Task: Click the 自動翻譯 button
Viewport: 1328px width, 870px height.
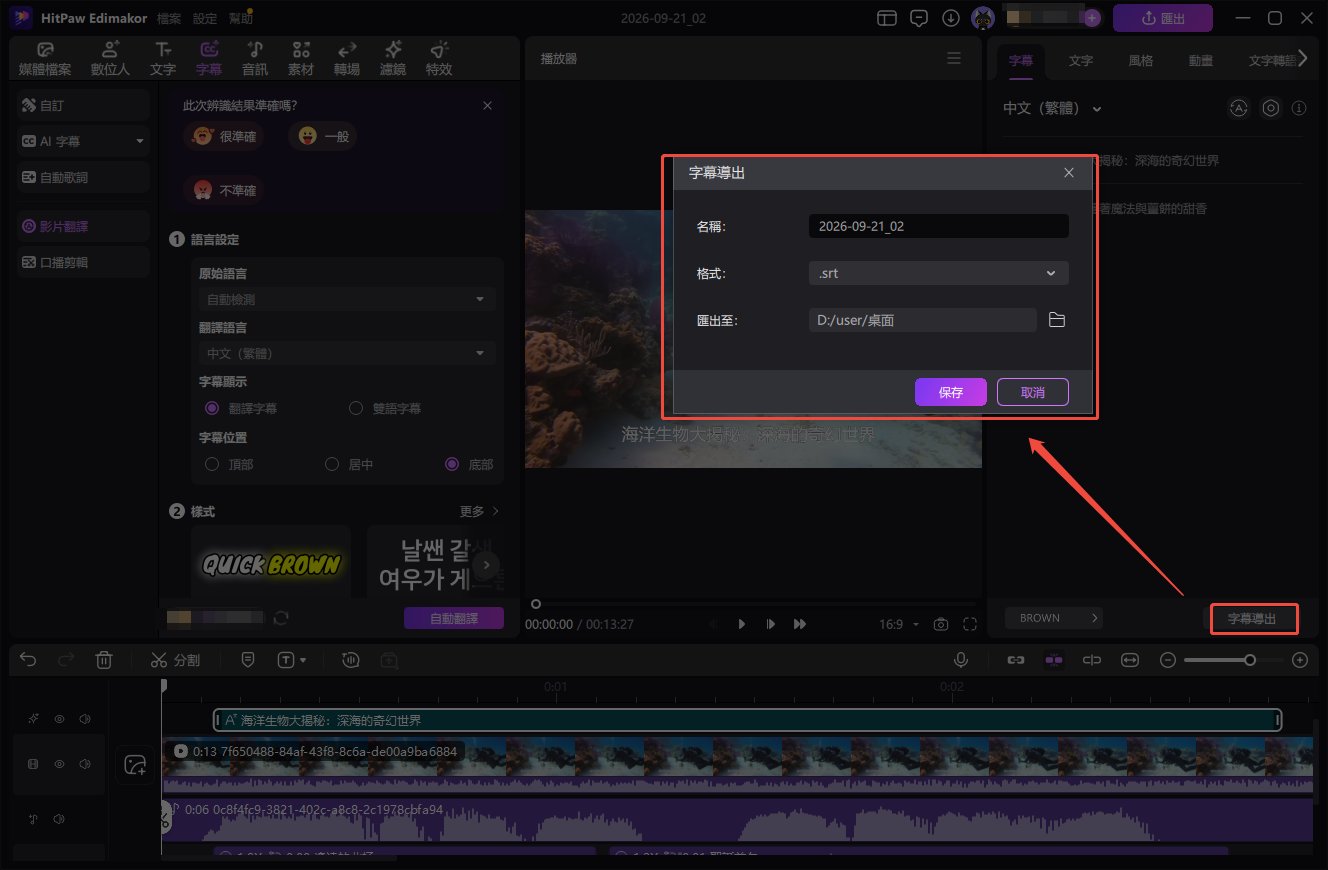Action: click(454, 618)
